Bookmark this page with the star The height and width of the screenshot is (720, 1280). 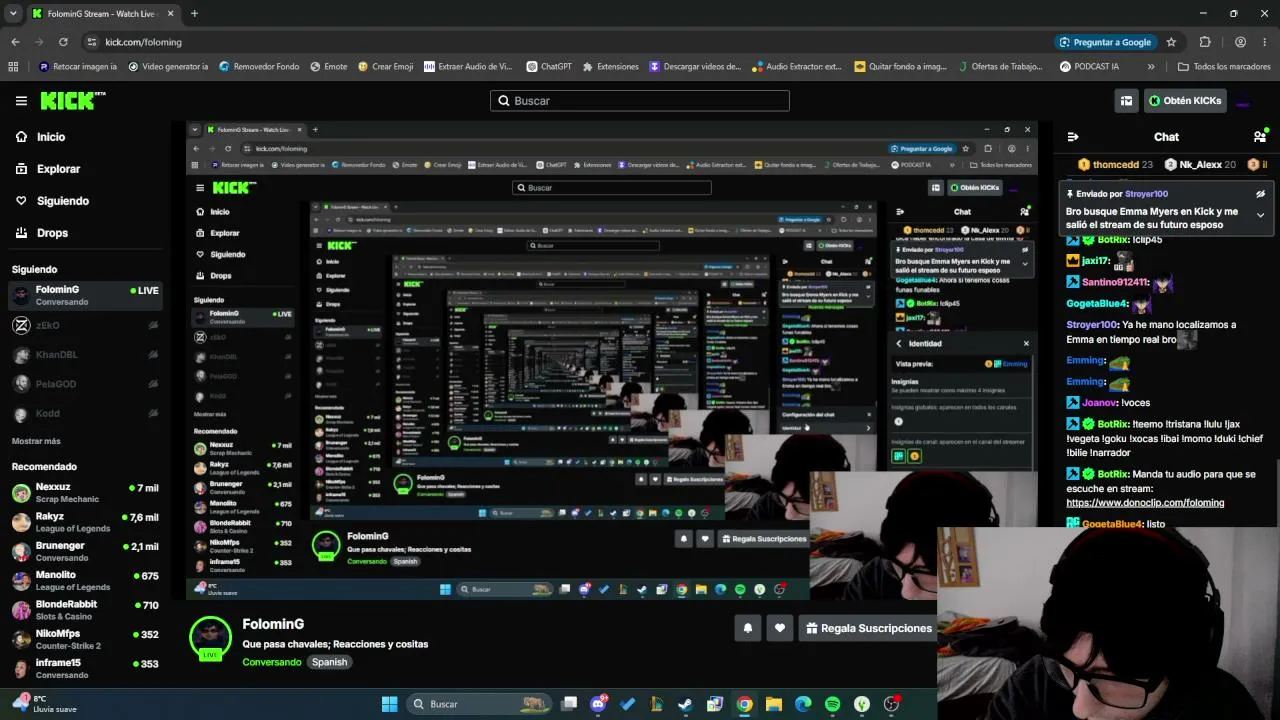click(1171, 42)
